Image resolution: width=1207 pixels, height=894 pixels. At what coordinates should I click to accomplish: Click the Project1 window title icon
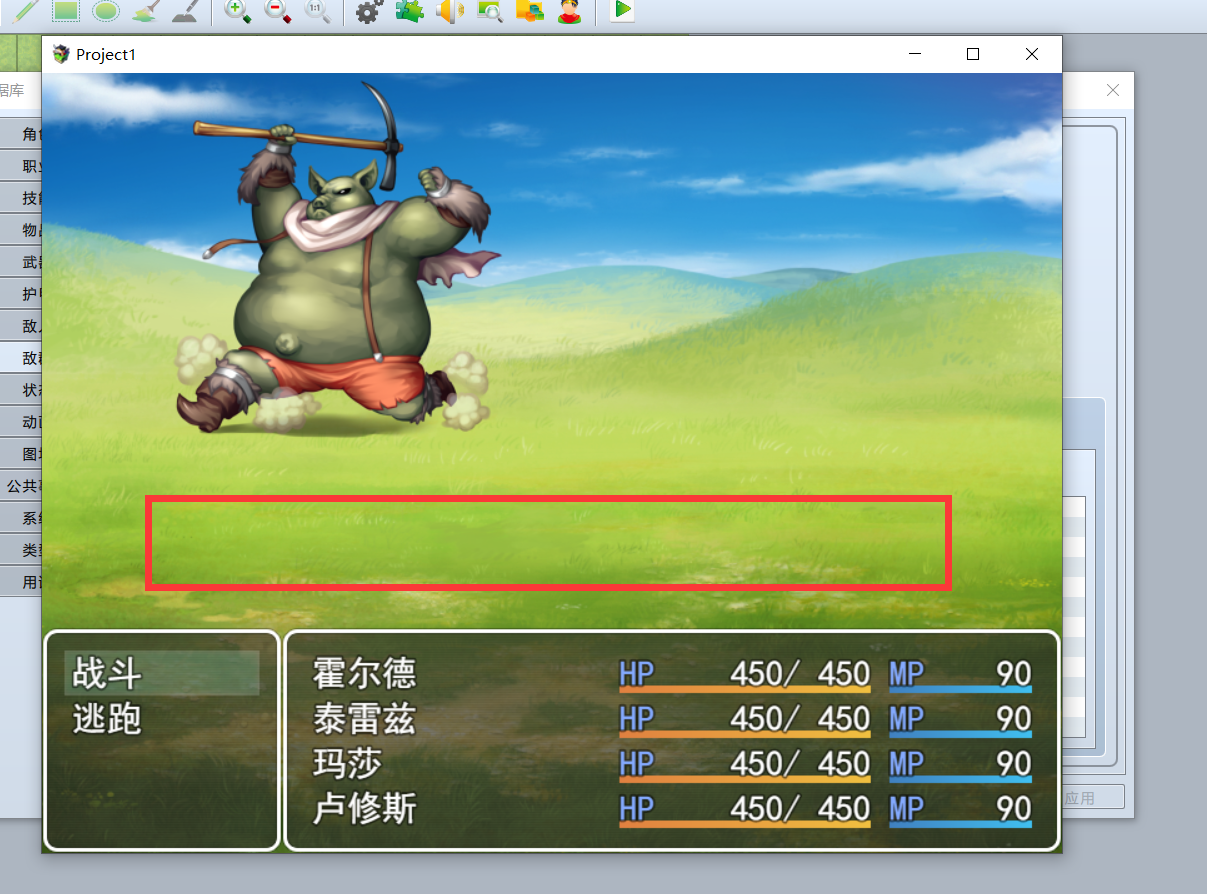point(61,54)
